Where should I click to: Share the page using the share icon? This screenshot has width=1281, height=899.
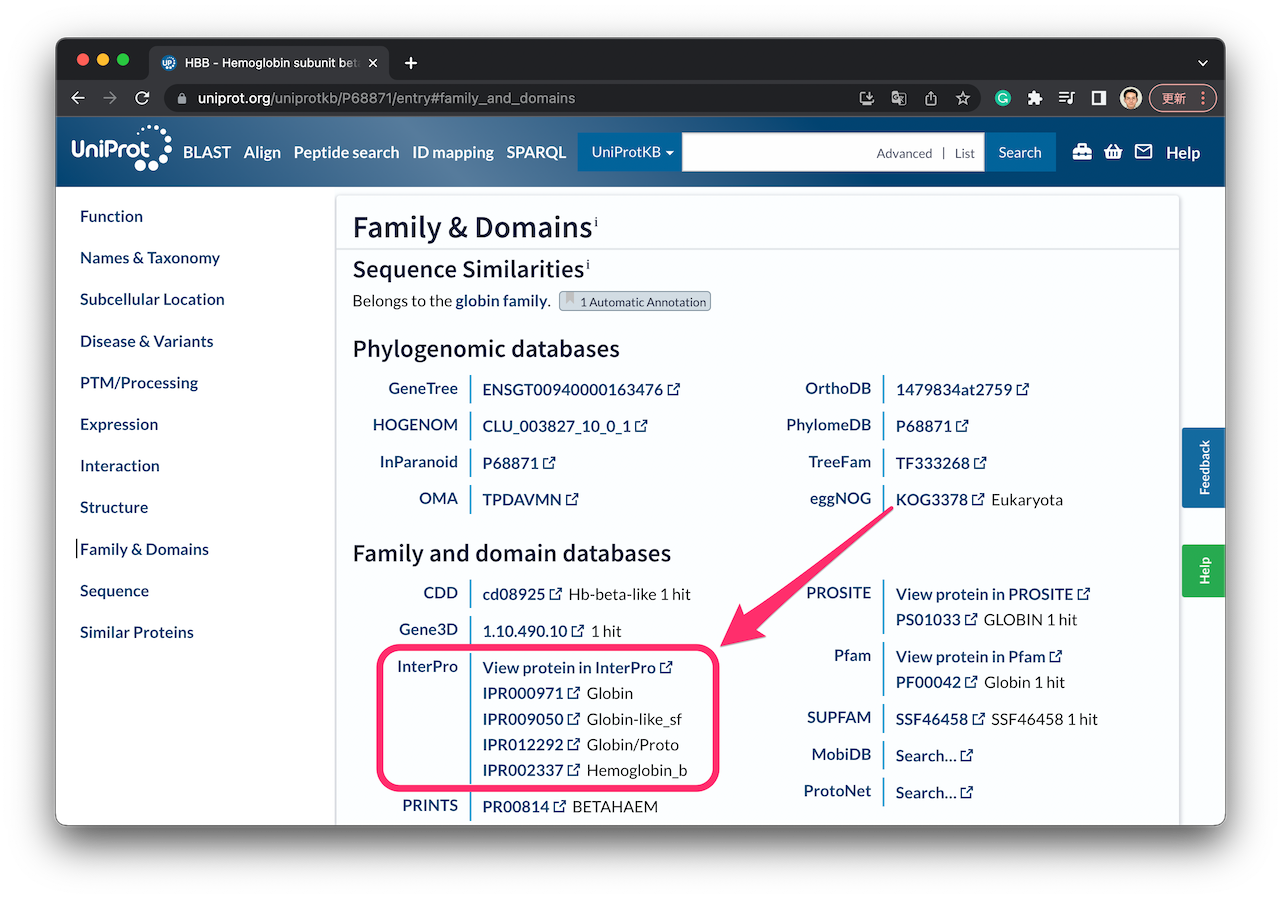pyautogui.click(x=930, y=98)
